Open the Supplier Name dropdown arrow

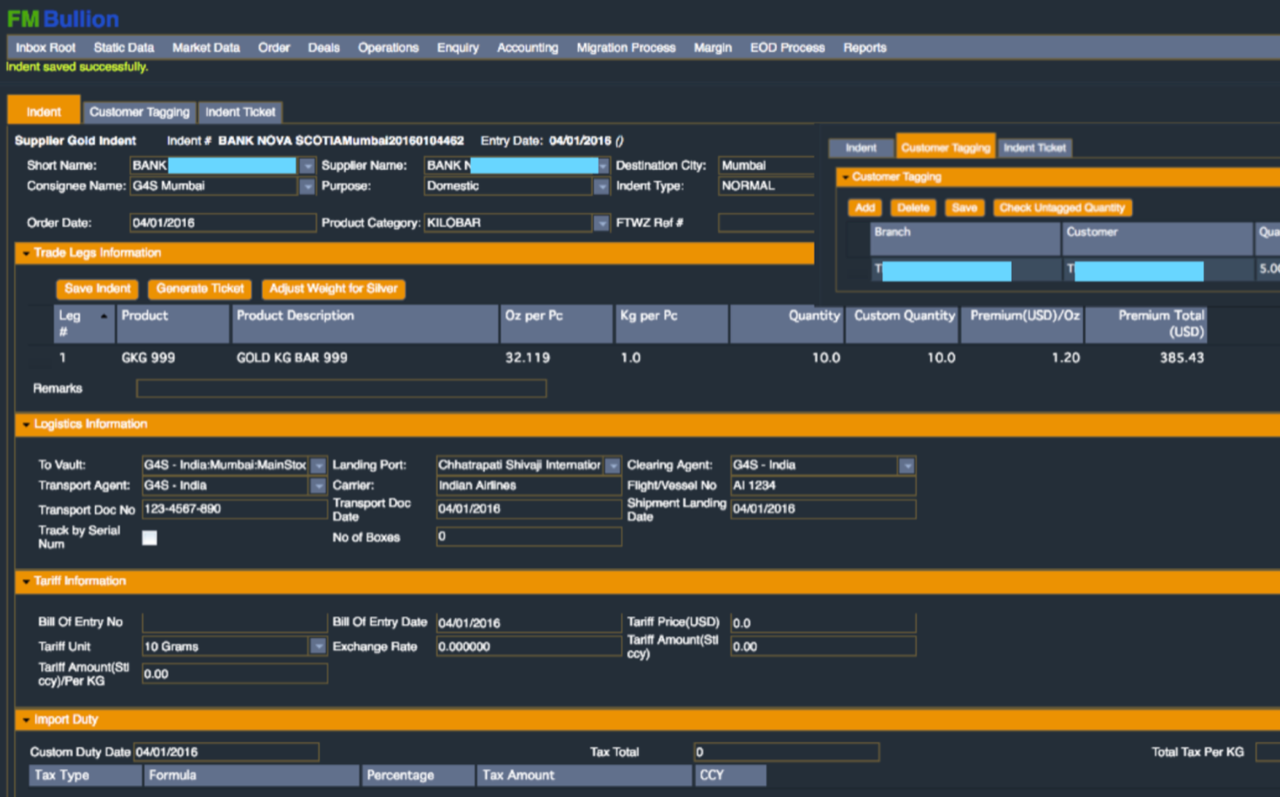coord(602,166)
